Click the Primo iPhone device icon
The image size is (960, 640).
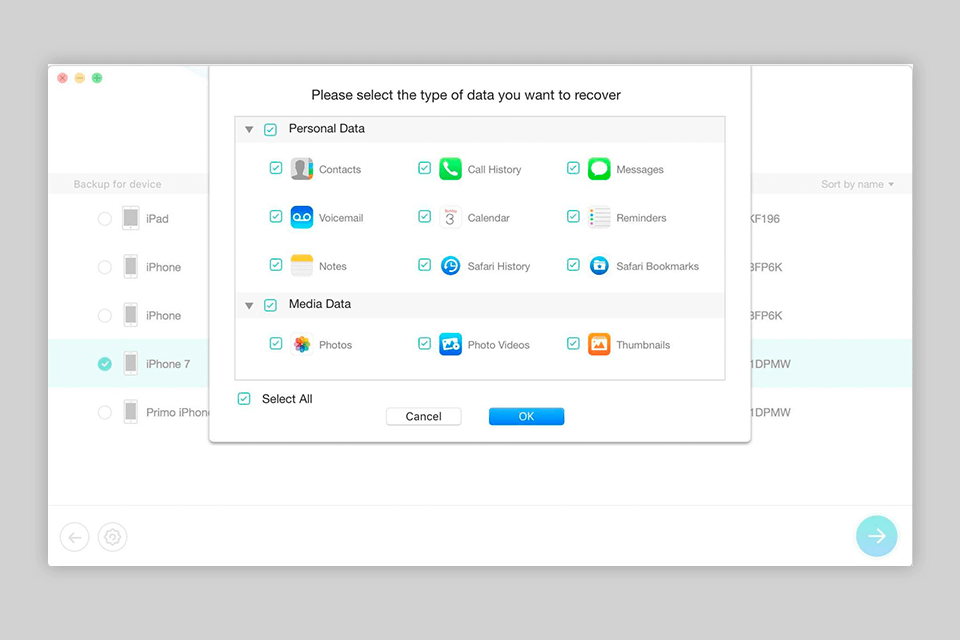pos(130,412)
